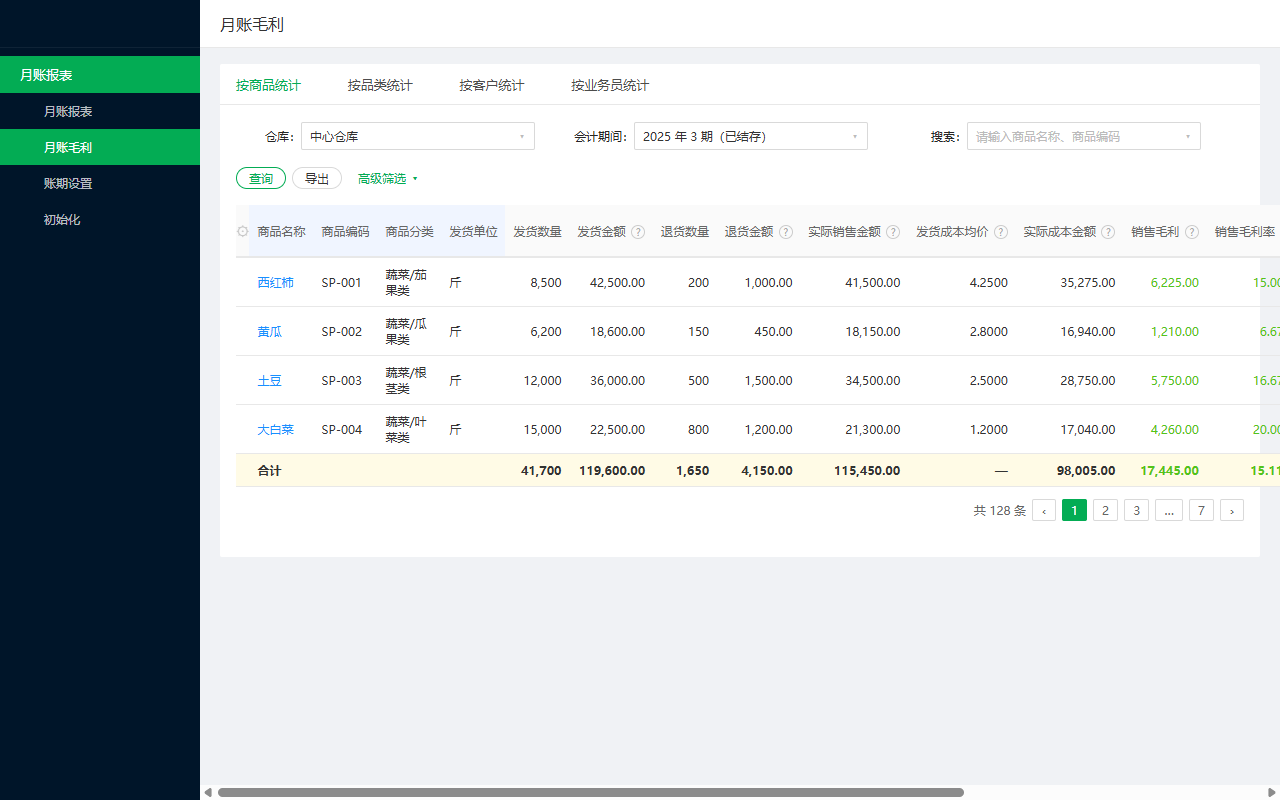
Task: Collapse the 月账报表 sidebar group header
Action: tap(100, 75)
